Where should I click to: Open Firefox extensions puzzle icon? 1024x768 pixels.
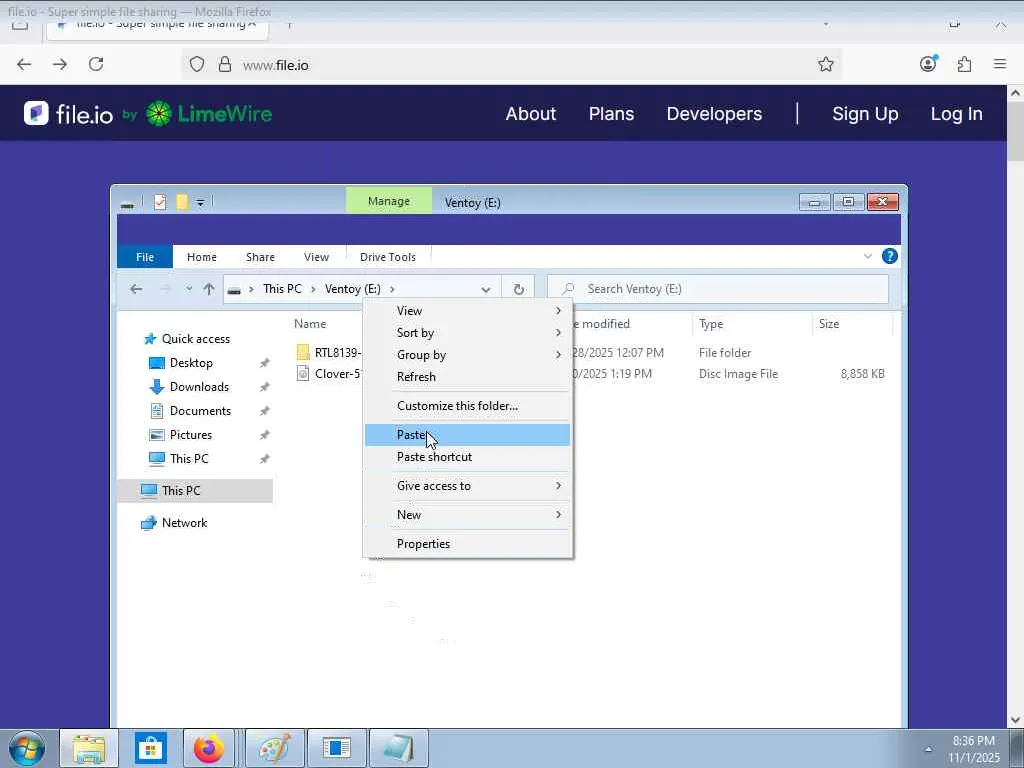click(964, 64)
